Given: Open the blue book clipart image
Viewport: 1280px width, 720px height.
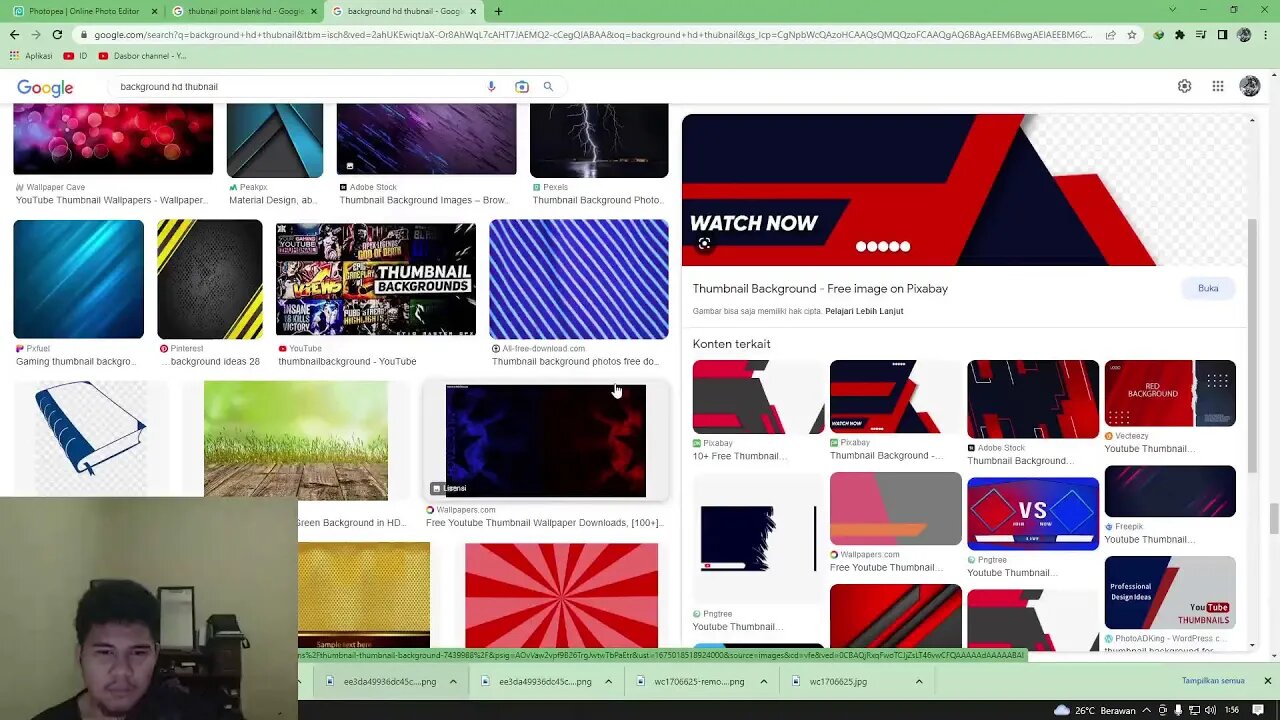Looking at the screenshot, I should point(91,440).
